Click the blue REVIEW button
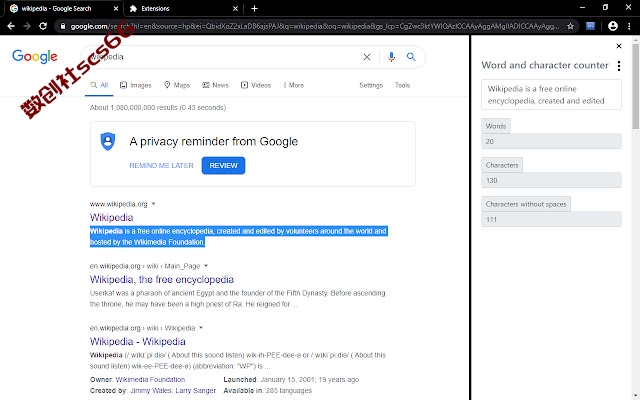Image resolution: width=640 pixels, height=400 pixels. pos(223,165)
